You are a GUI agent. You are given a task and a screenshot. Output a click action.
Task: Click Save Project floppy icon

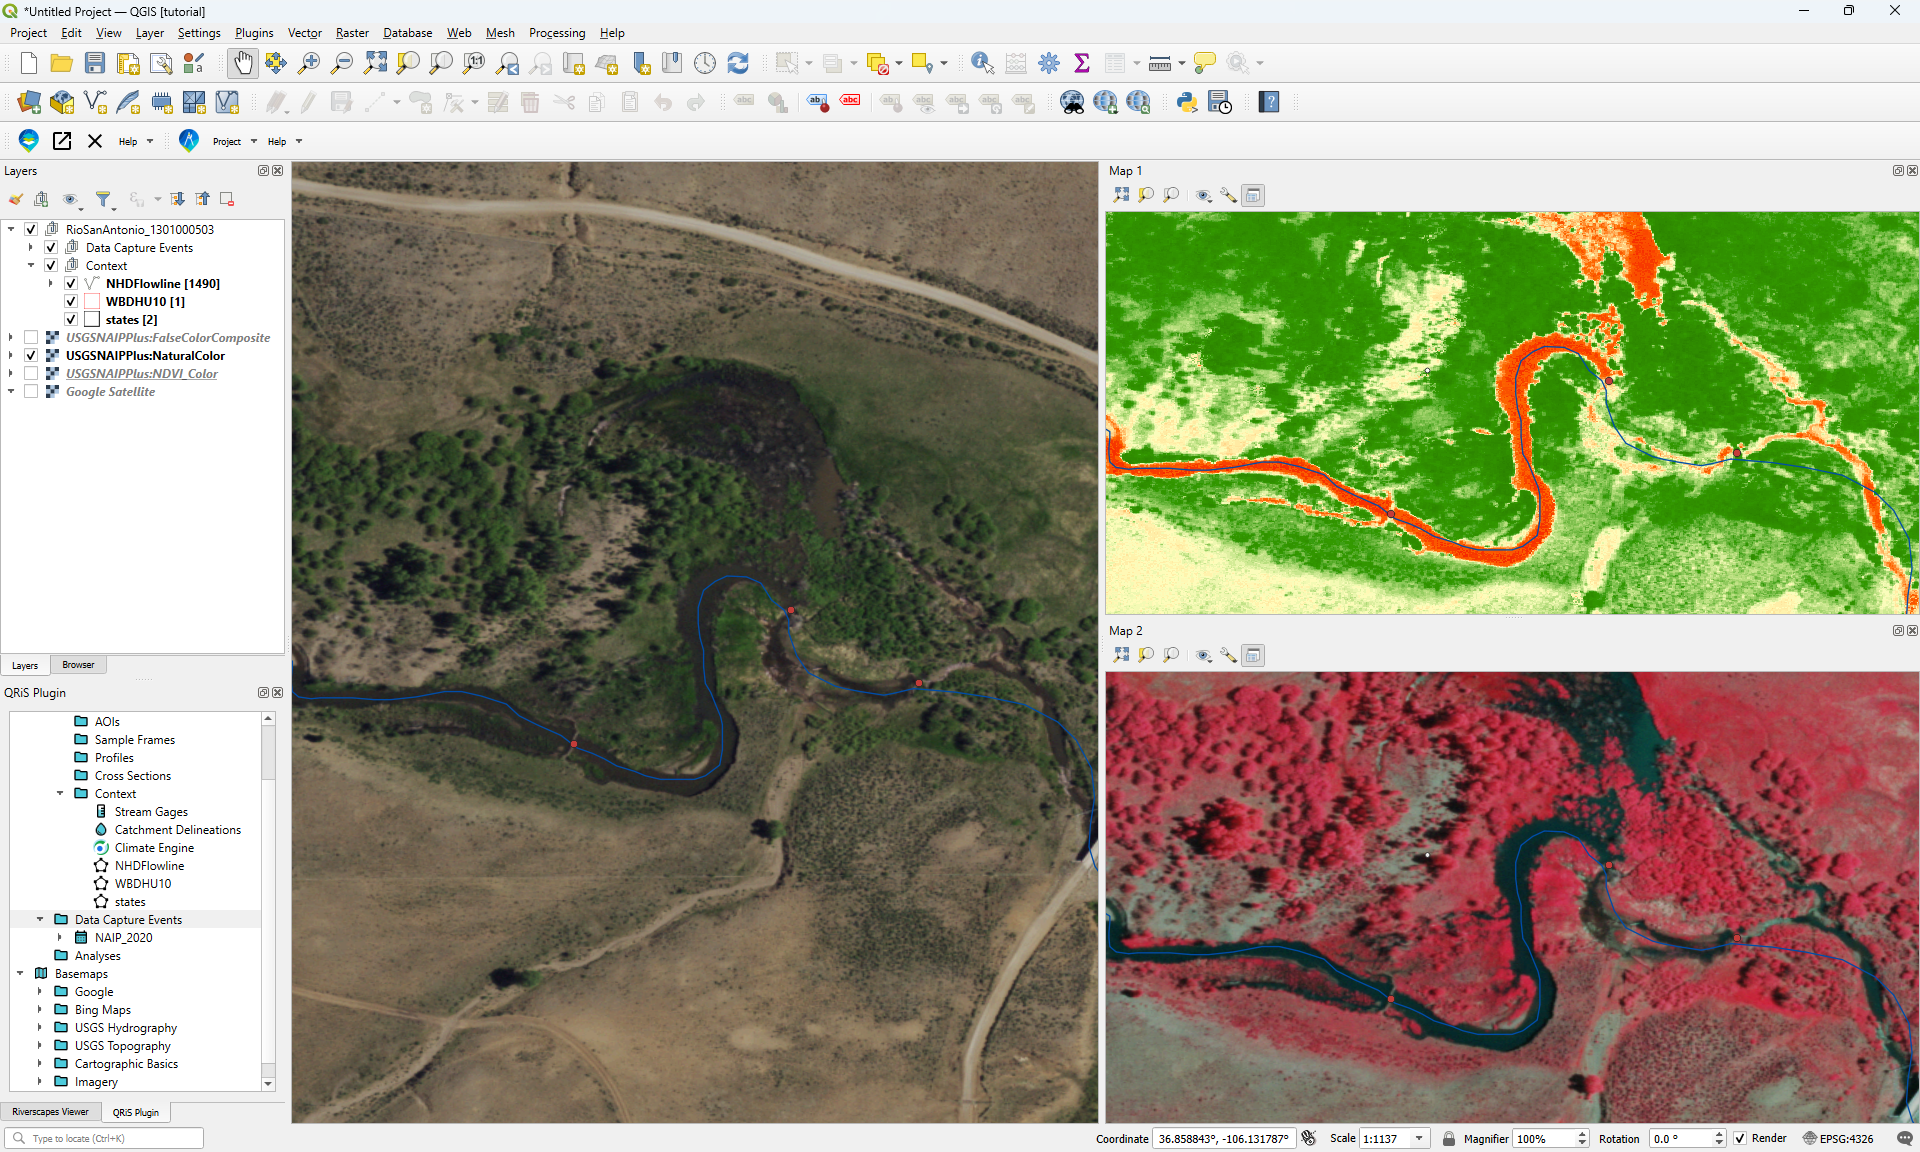point(95,63)
